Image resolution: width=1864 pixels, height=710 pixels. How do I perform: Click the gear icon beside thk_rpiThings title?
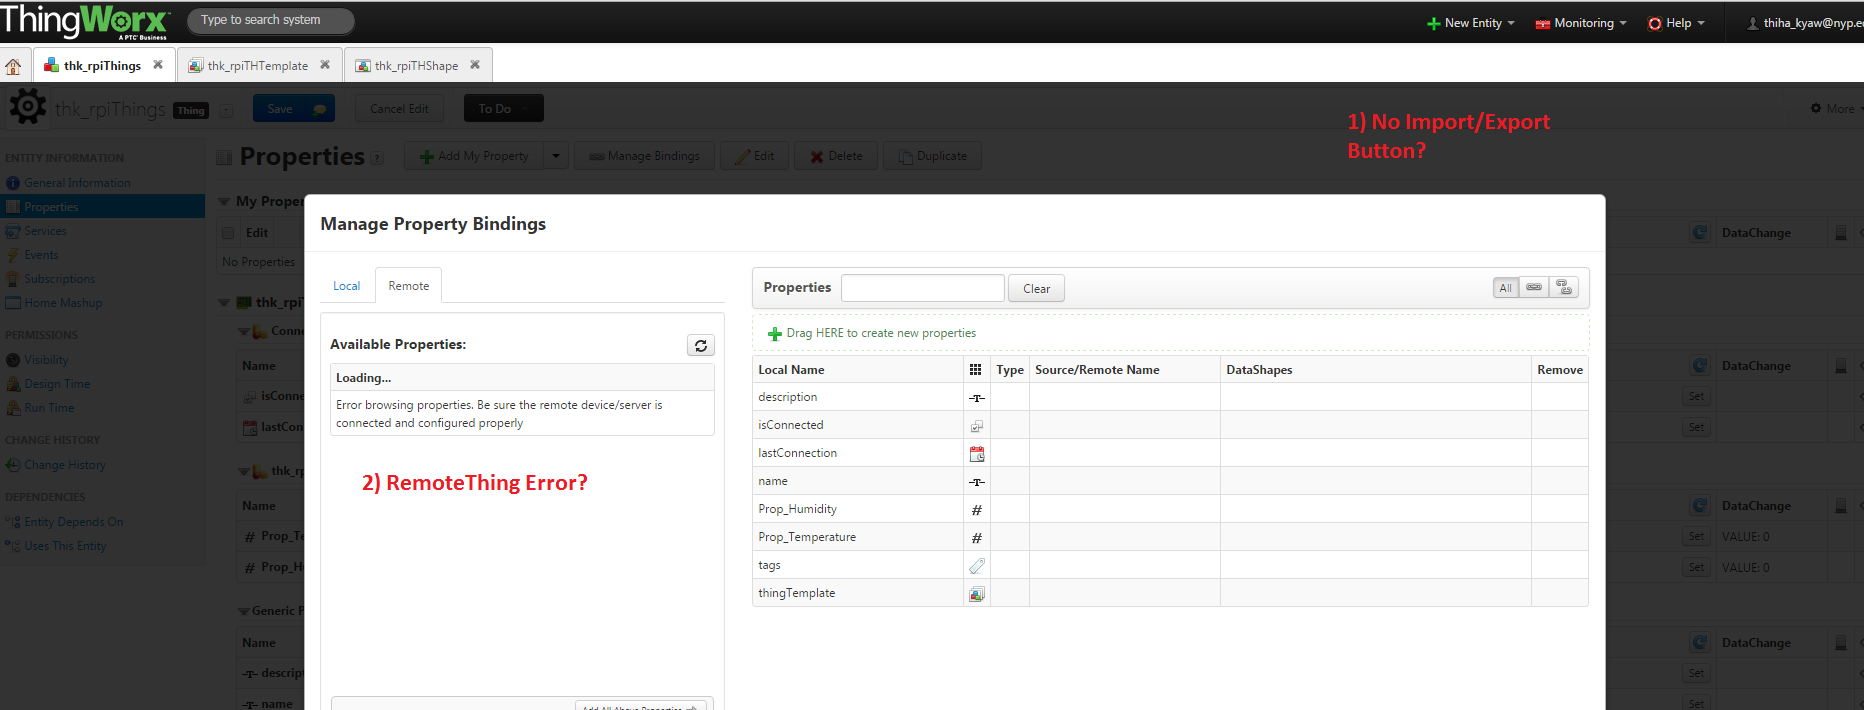pos(27,106)
